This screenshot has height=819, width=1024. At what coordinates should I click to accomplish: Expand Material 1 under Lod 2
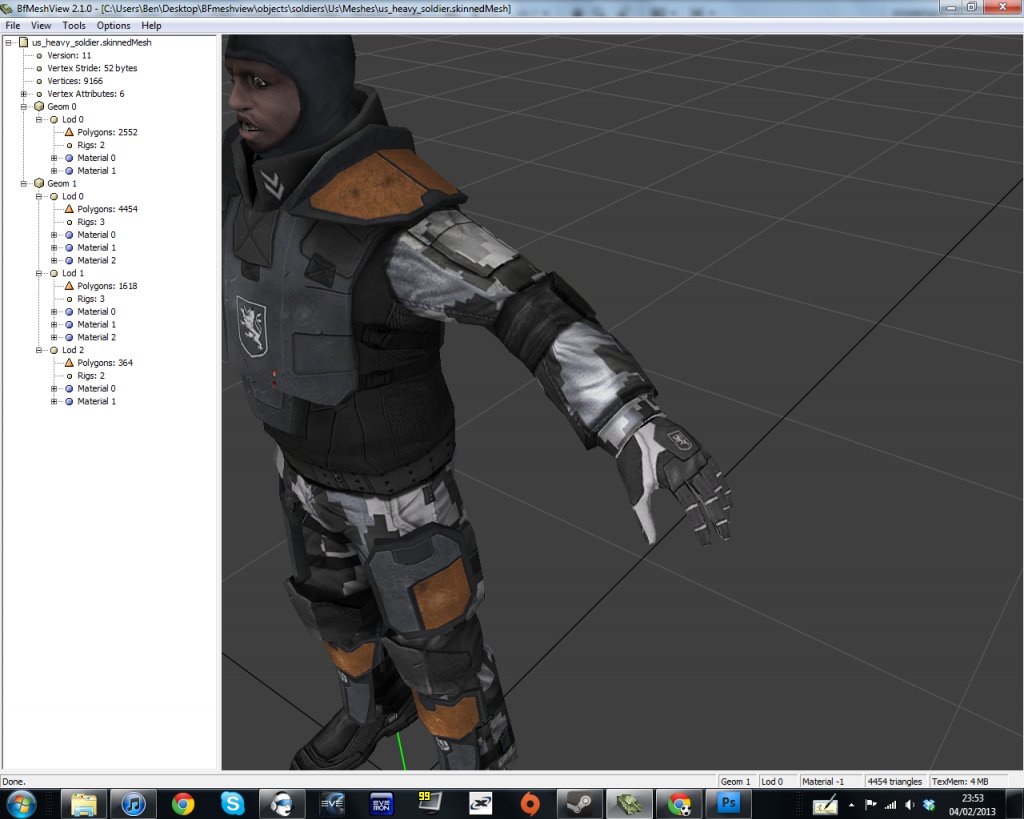coord(54,401)
